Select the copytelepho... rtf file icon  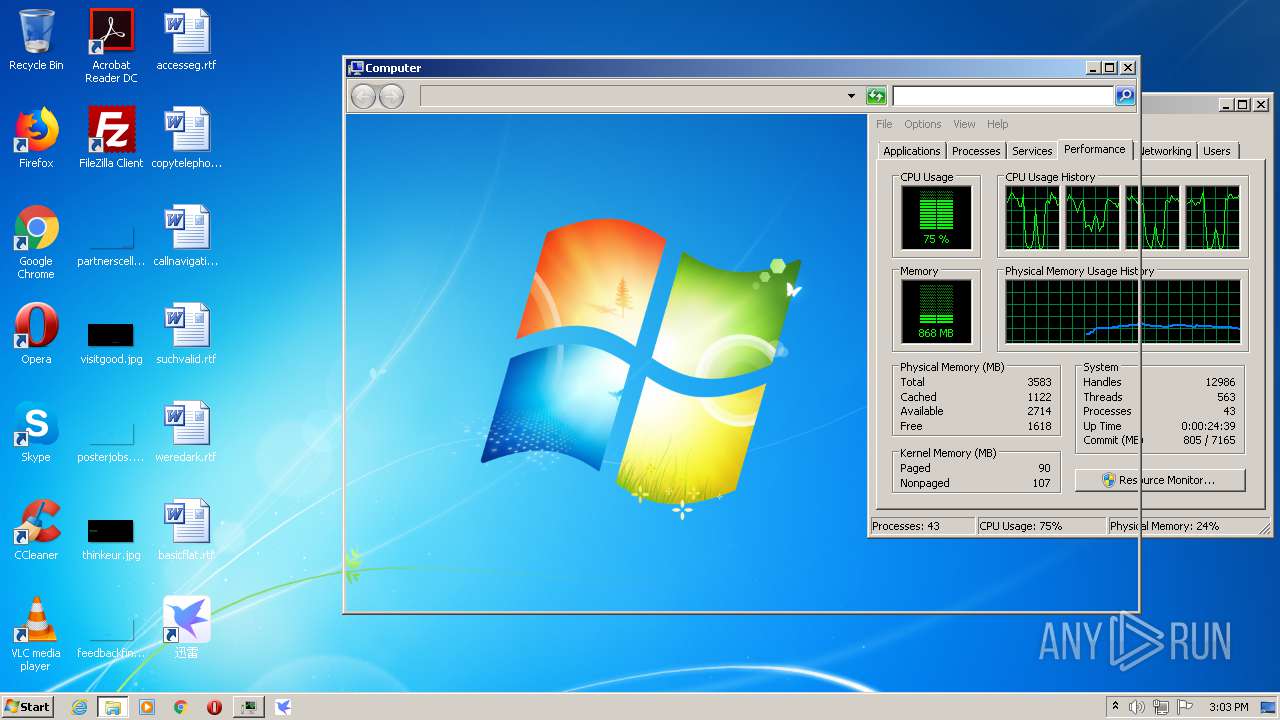point(186,138)
